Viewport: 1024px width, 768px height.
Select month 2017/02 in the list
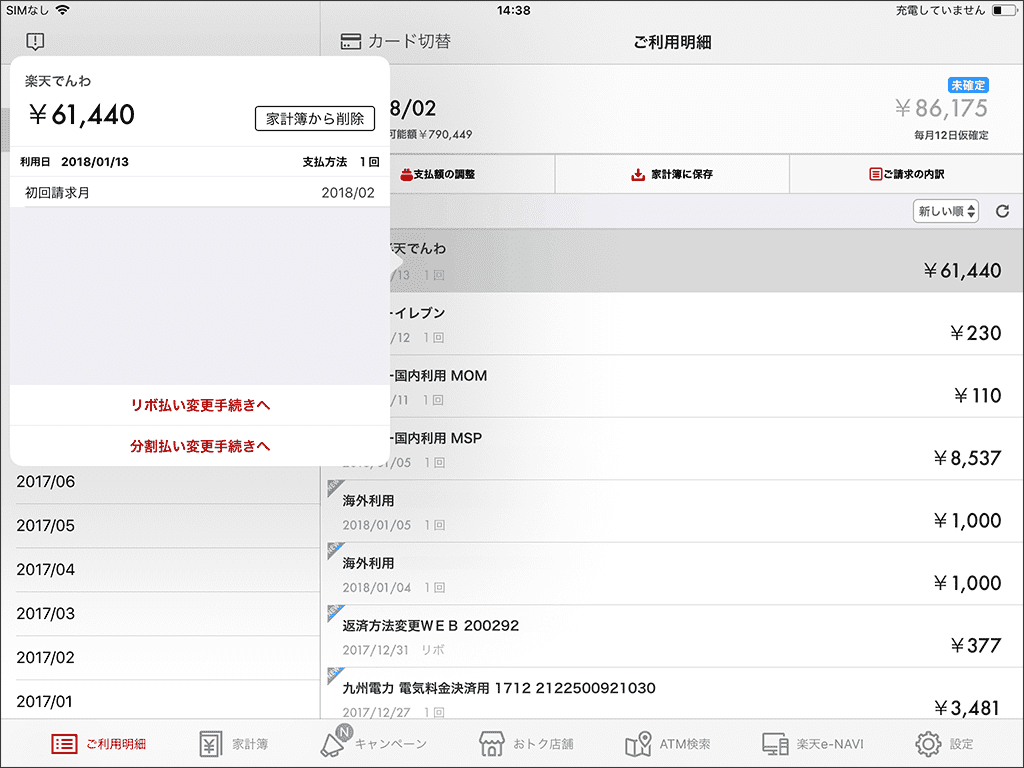point(160,658)
